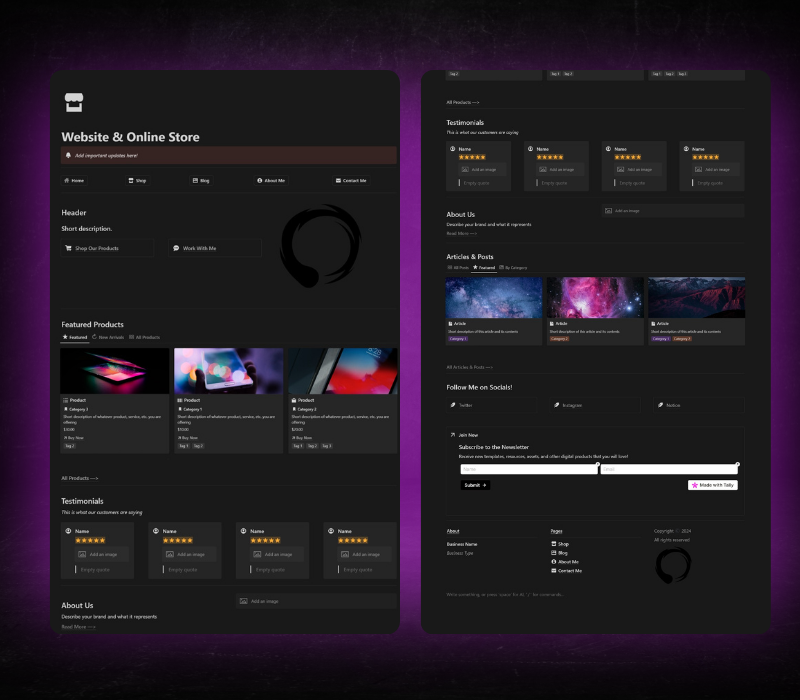The width and height of the screenshot is (800, 700).
Task: Click the Submit button in newsletter form
Action: pos(475,485)
